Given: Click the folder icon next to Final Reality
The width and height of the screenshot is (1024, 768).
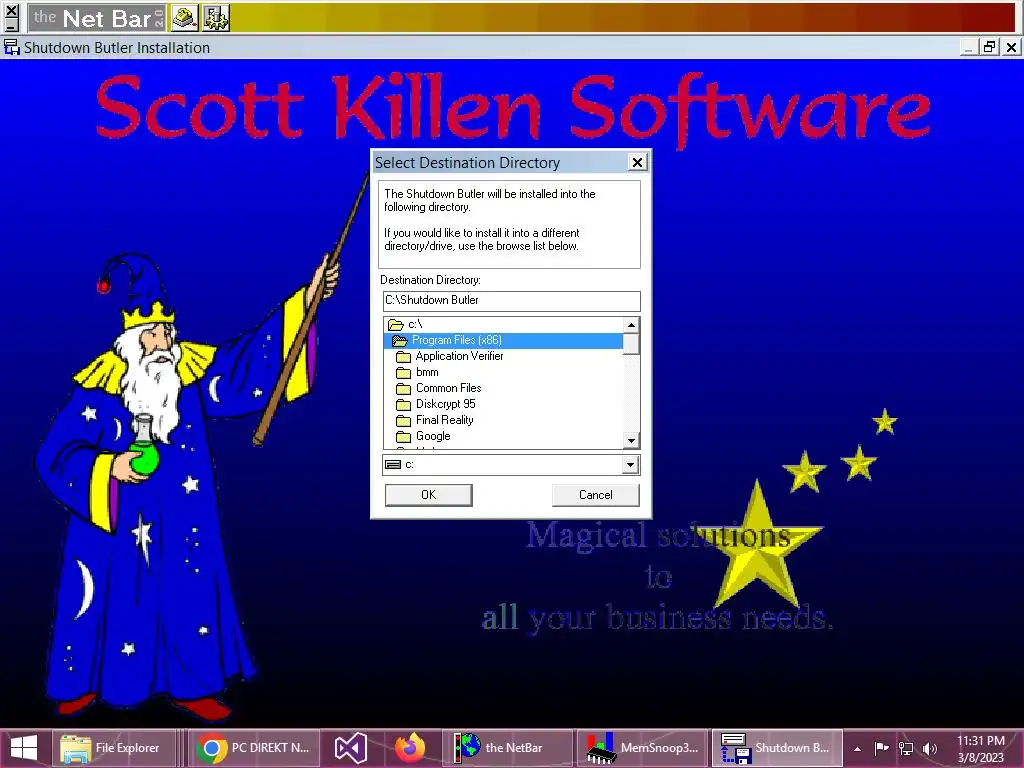Looking at the screenshot, I should (x=404, y=421).
